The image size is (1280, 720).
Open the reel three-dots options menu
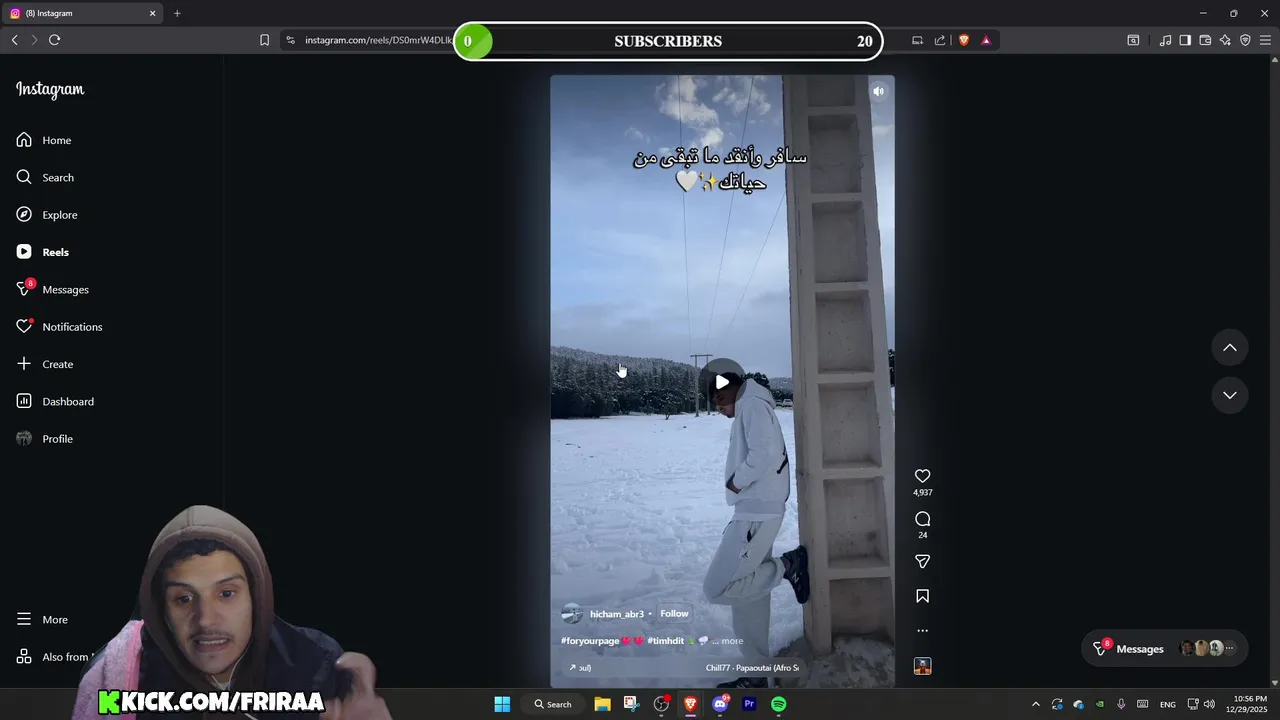point(922,631)
